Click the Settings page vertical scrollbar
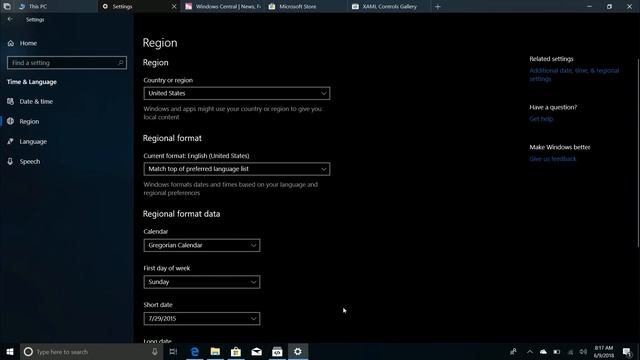640x360 pixels. 638,153
